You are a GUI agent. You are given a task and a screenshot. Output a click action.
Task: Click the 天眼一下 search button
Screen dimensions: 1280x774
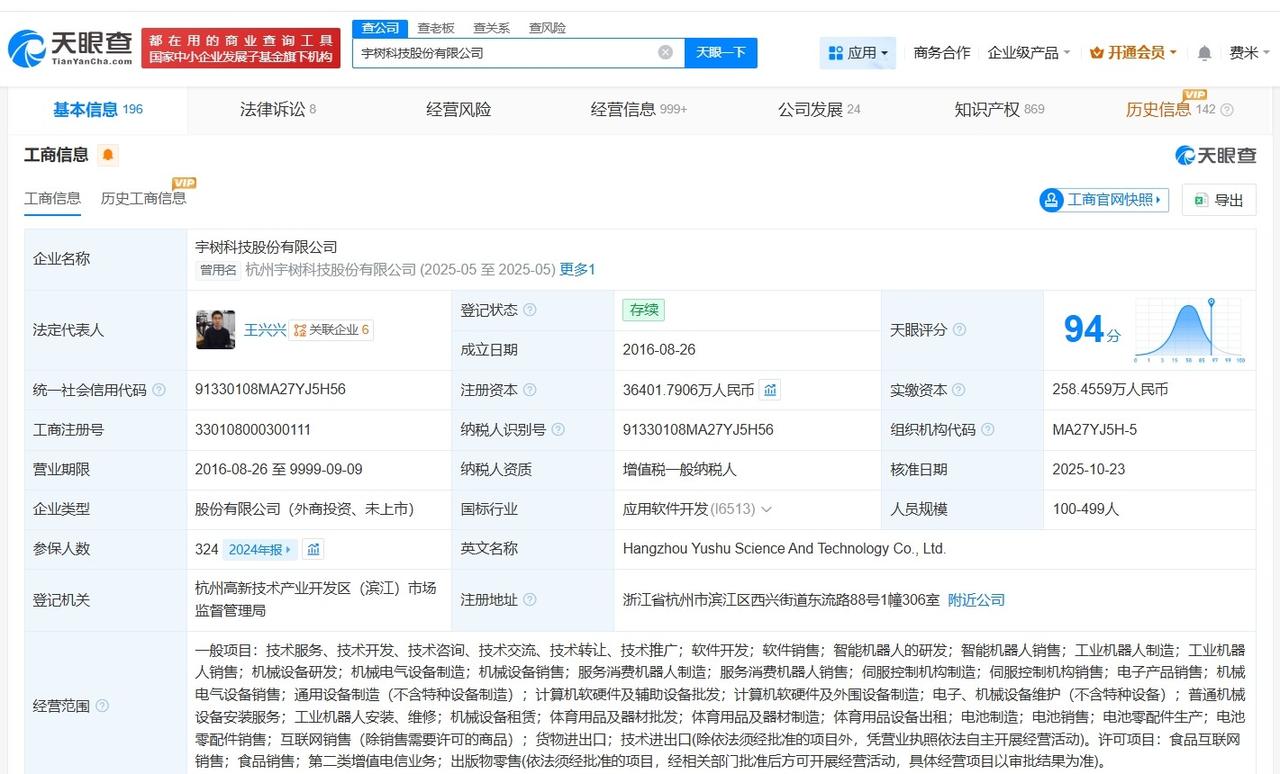[721, 52]
